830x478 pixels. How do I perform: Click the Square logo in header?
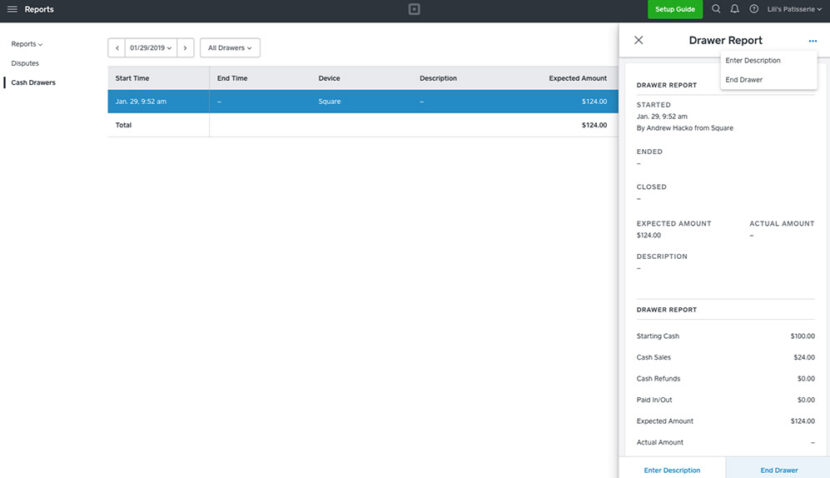click(414, 9)
